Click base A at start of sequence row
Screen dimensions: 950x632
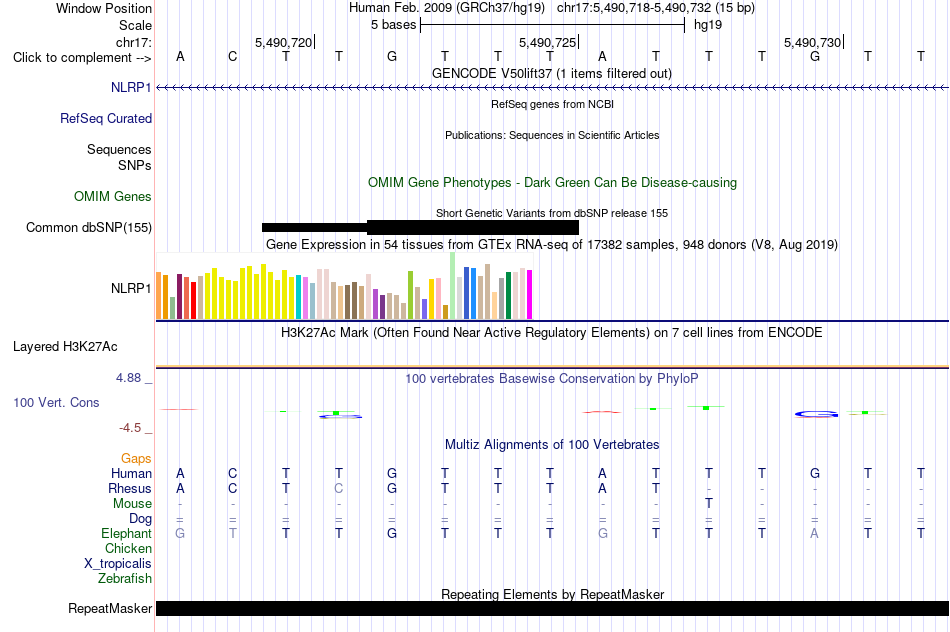[180, 57]
